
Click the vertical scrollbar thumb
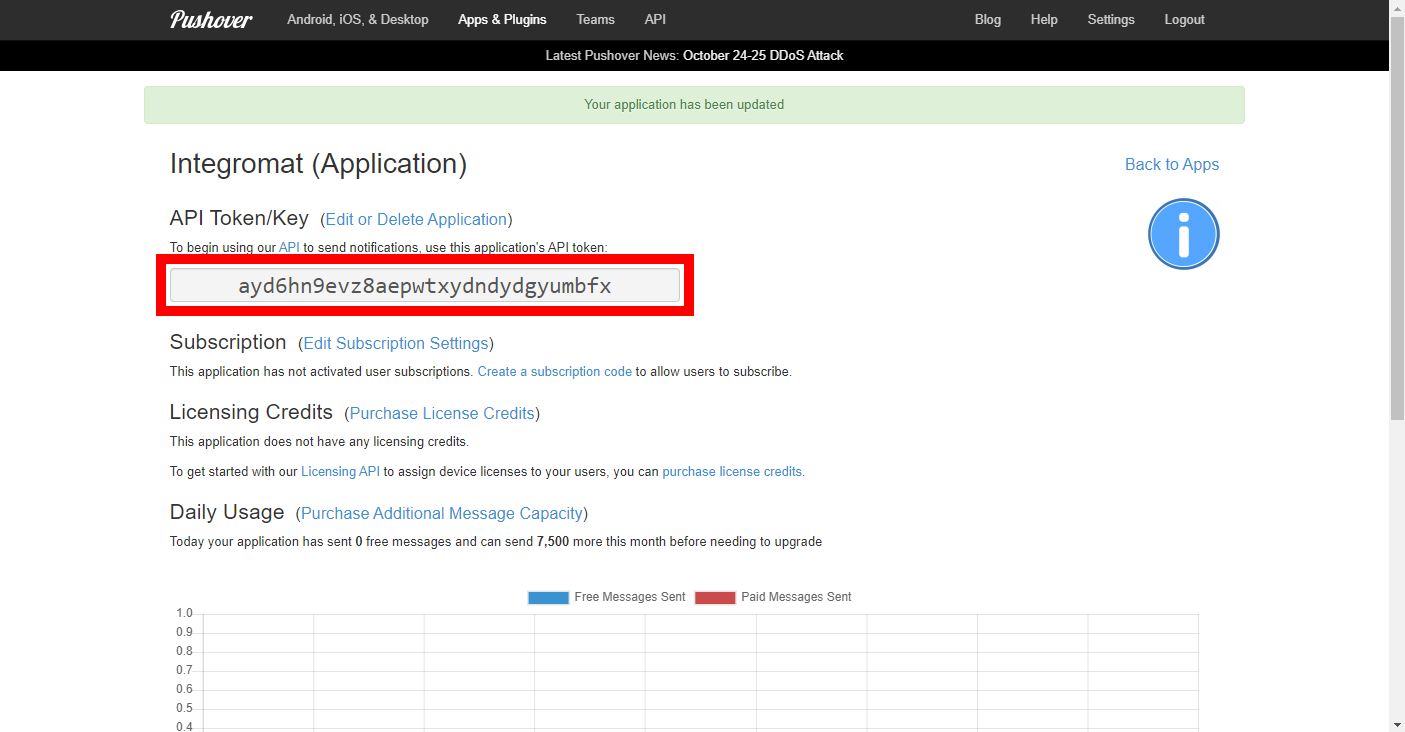pyautogui.click(x=1397, y=218)
